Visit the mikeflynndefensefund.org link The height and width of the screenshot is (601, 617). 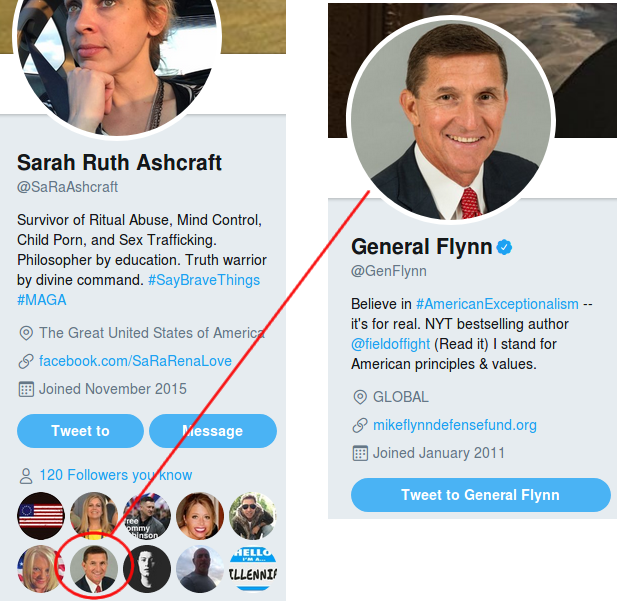pos(455,425)
